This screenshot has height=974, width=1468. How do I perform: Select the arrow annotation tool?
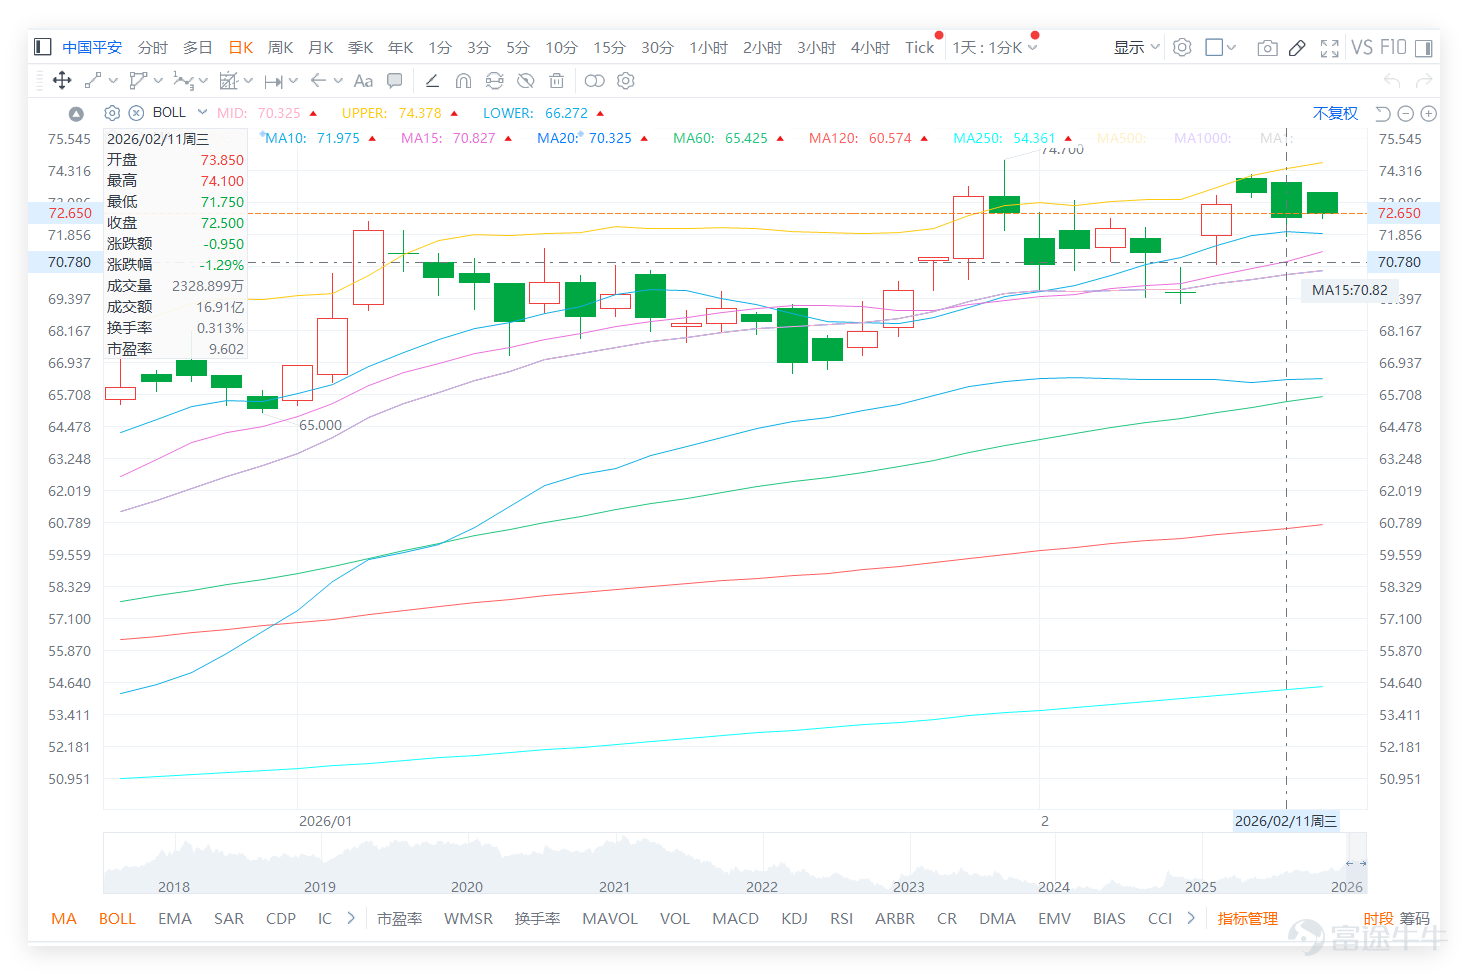pos(318,81)
